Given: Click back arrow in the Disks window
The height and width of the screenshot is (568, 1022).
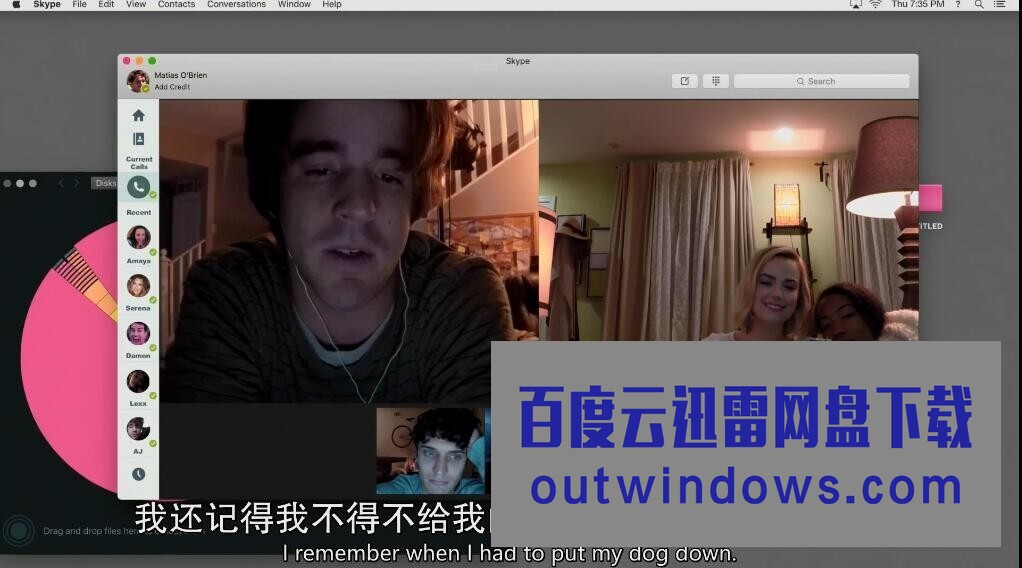Looking at the screenshot, I should pyautogui.click(x=61, y=183).
